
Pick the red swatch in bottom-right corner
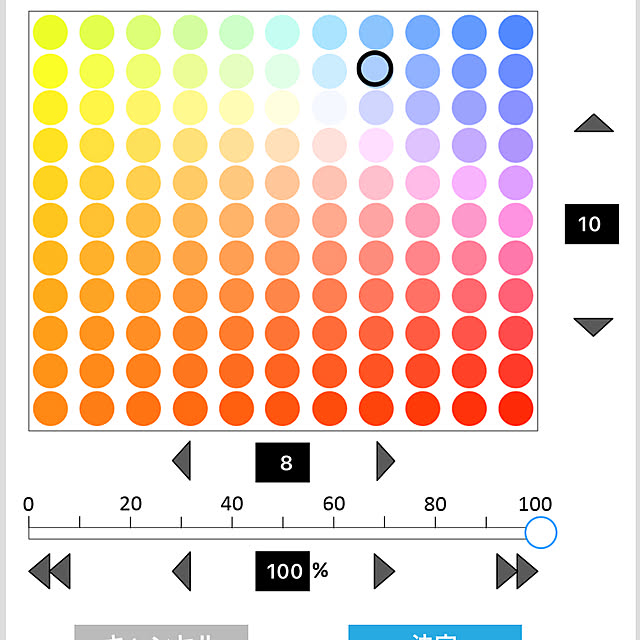point(516,409)
